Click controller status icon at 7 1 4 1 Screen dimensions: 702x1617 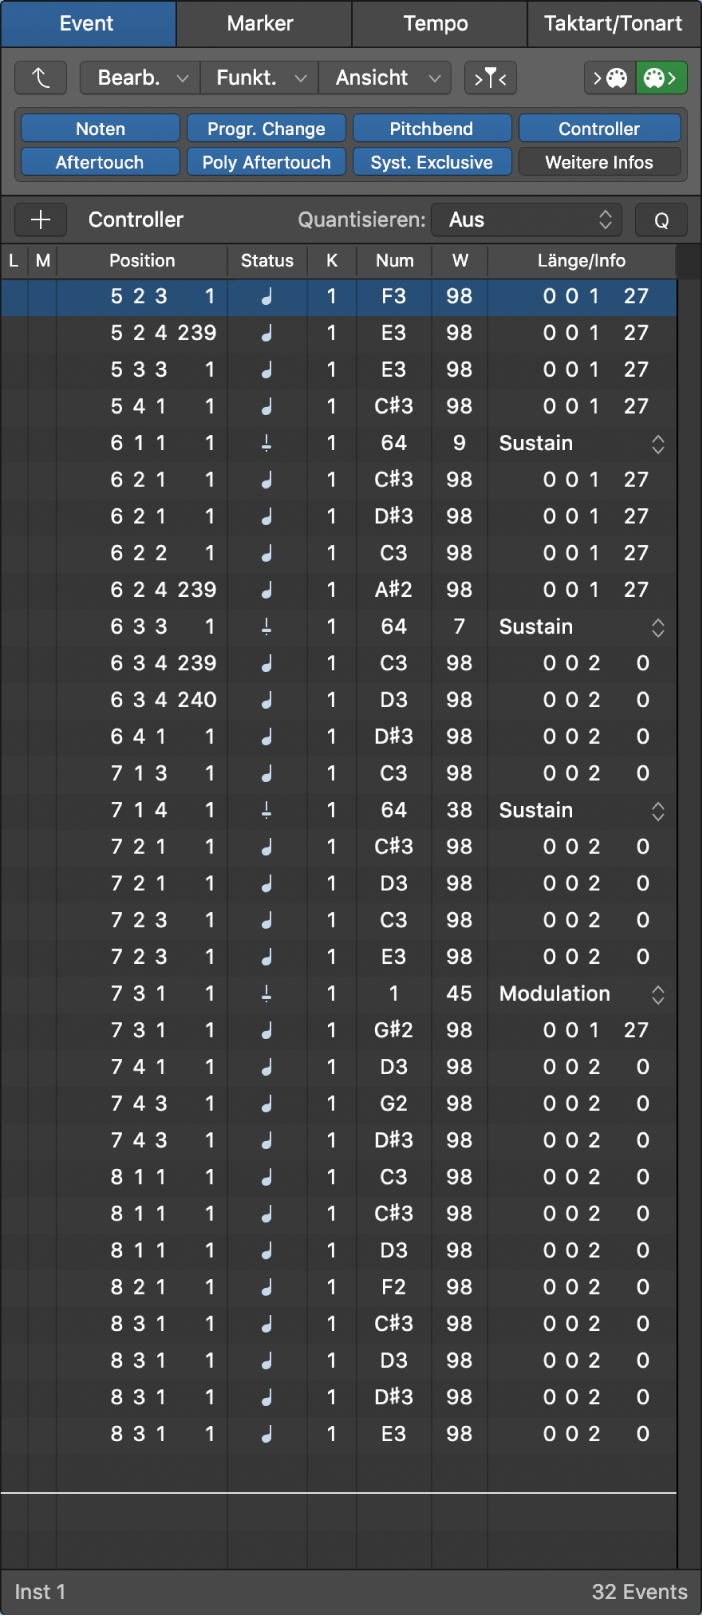[x=267, y=811]
